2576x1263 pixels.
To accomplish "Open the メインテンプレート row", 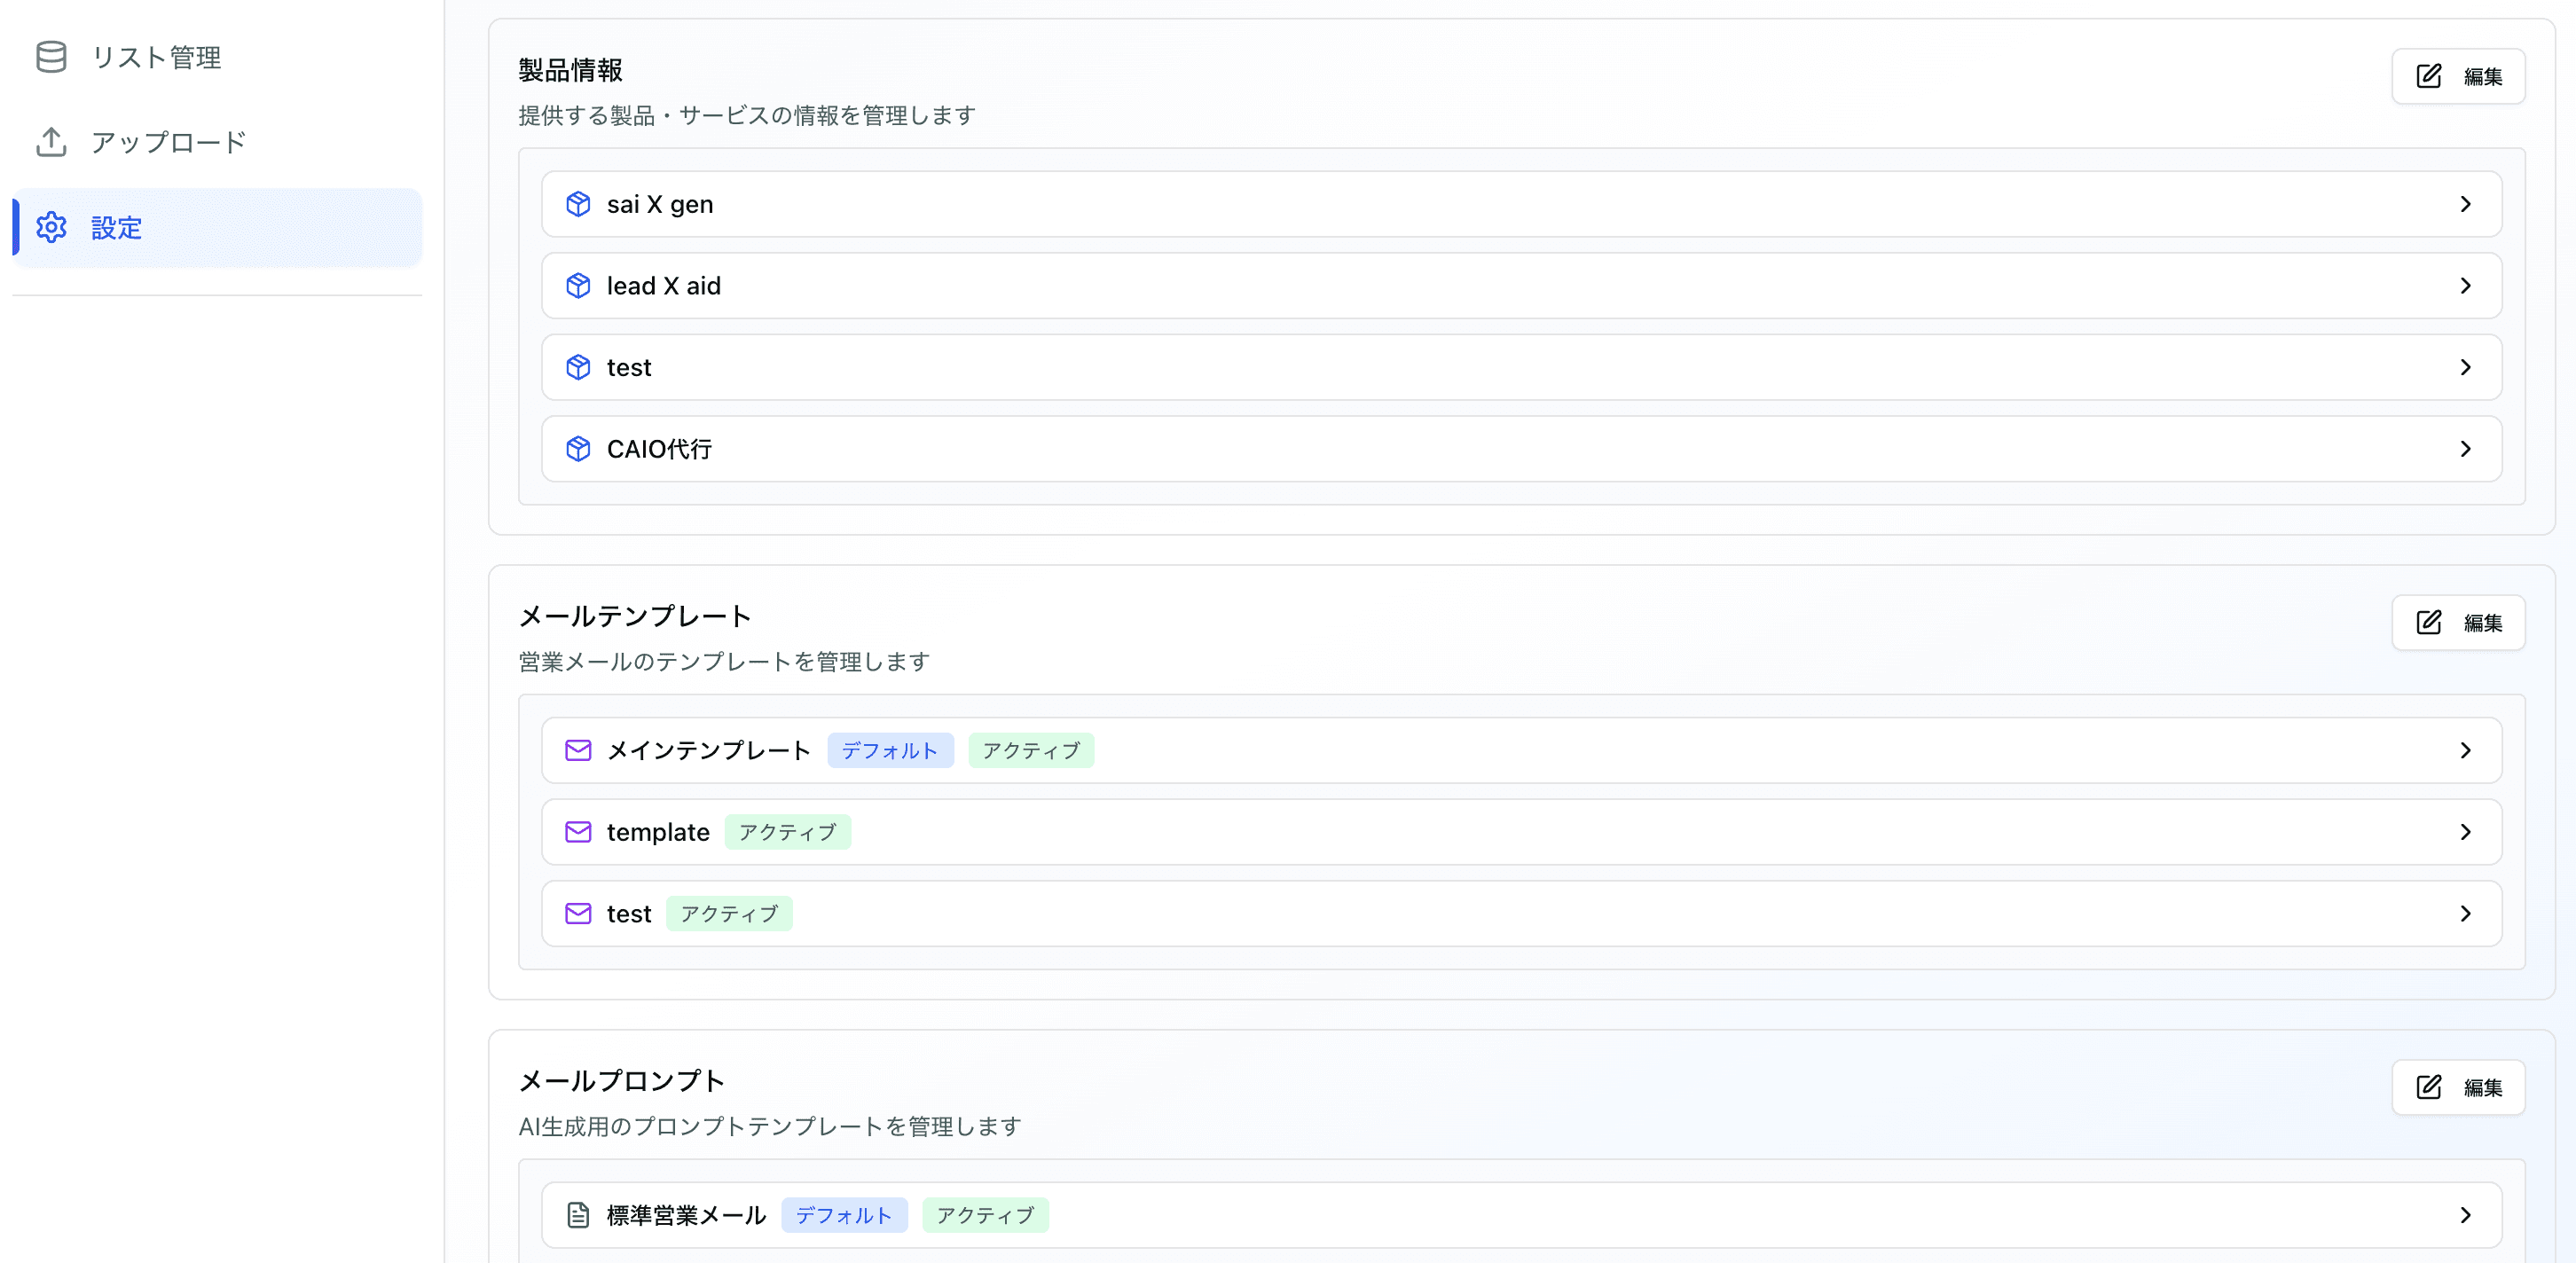I will tap(1500, 750).
